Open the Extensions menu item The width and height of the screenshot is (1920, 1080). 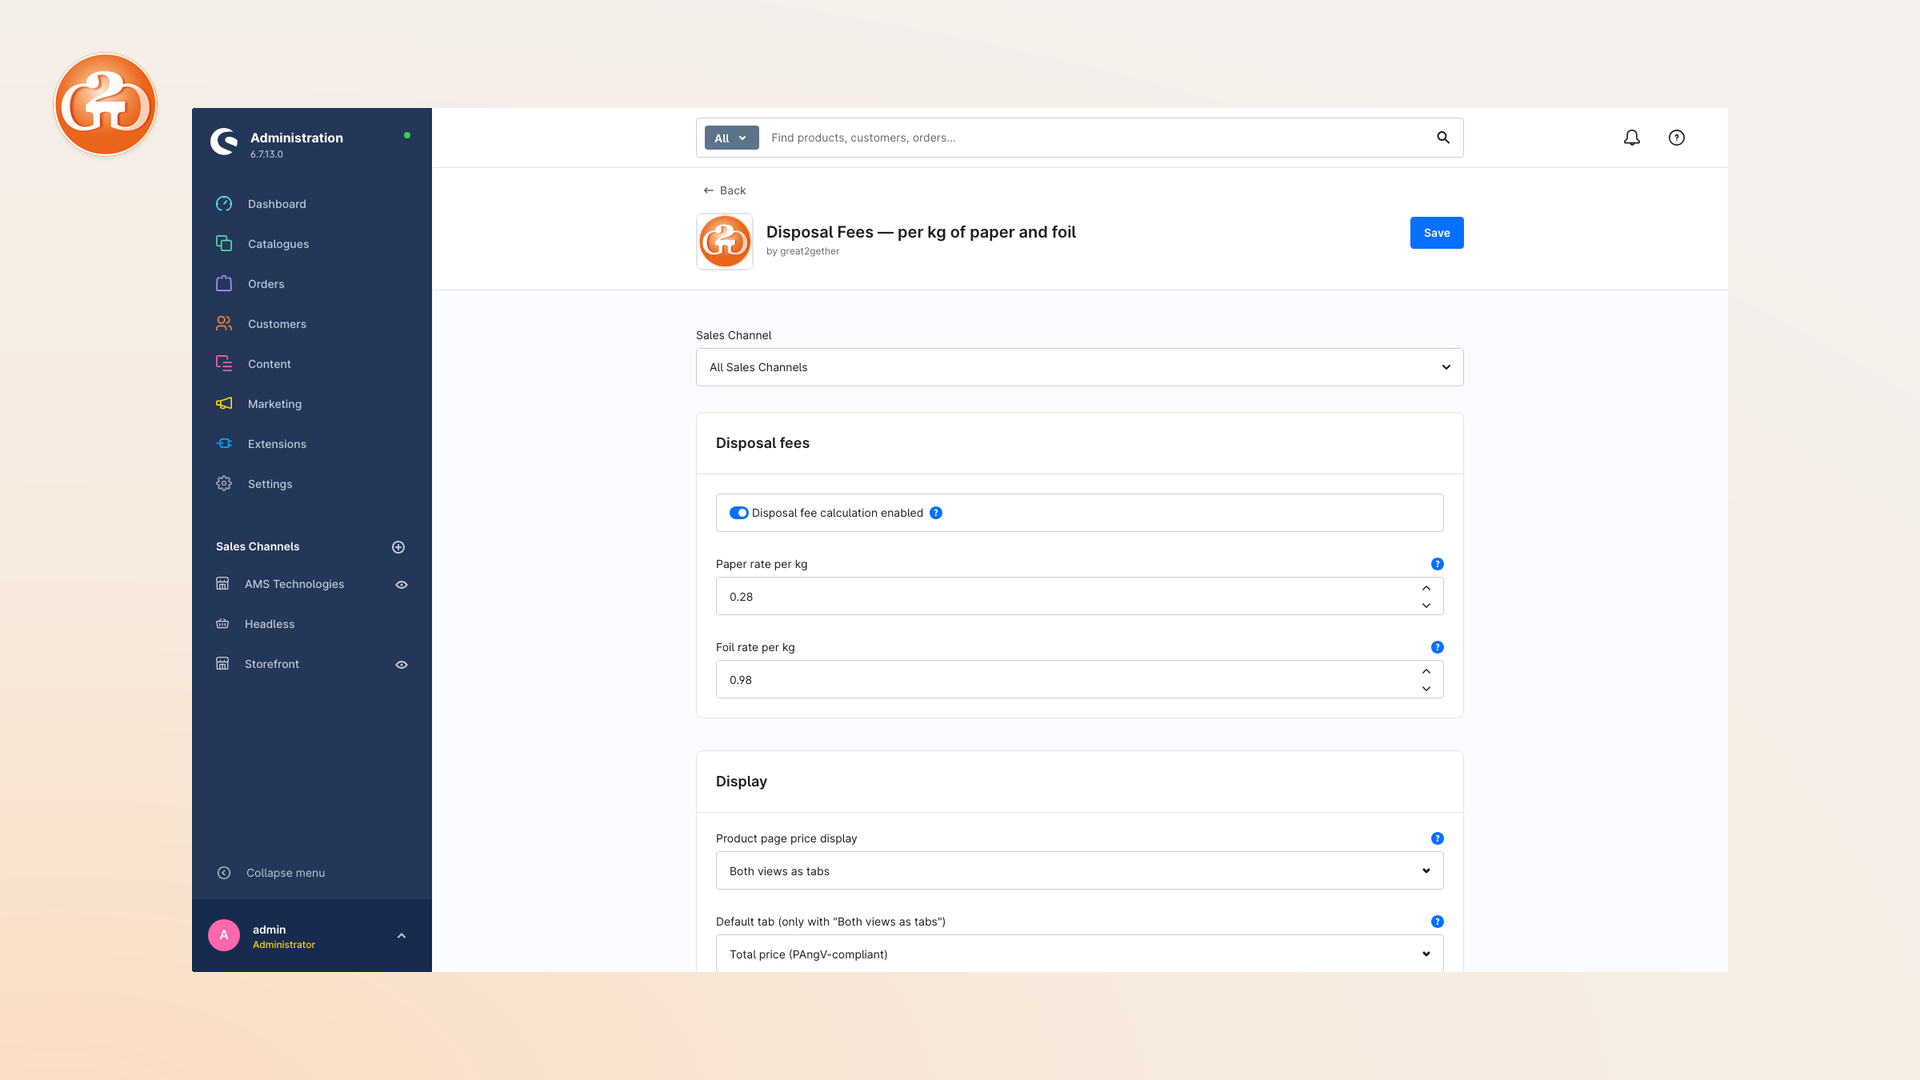point(277,444)
